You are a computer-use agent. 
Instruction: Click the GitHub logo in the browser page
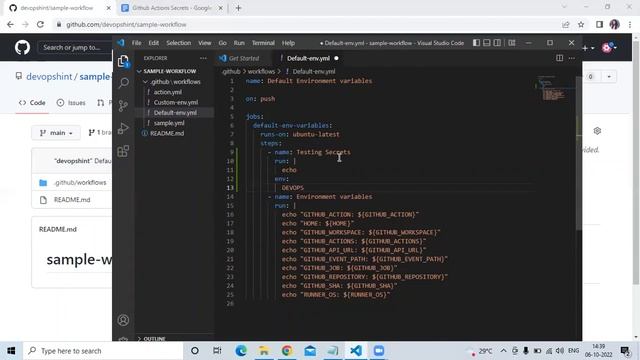pyautogui.click(x=22, y=47)
